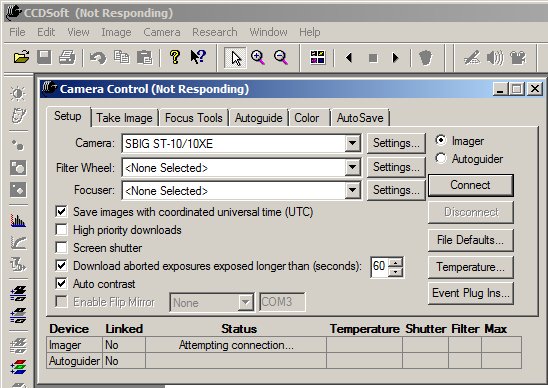Viewport: 548px width, 388px height.
Task: Select the Autoguider radio button
Action: click(x=441, y=158)
